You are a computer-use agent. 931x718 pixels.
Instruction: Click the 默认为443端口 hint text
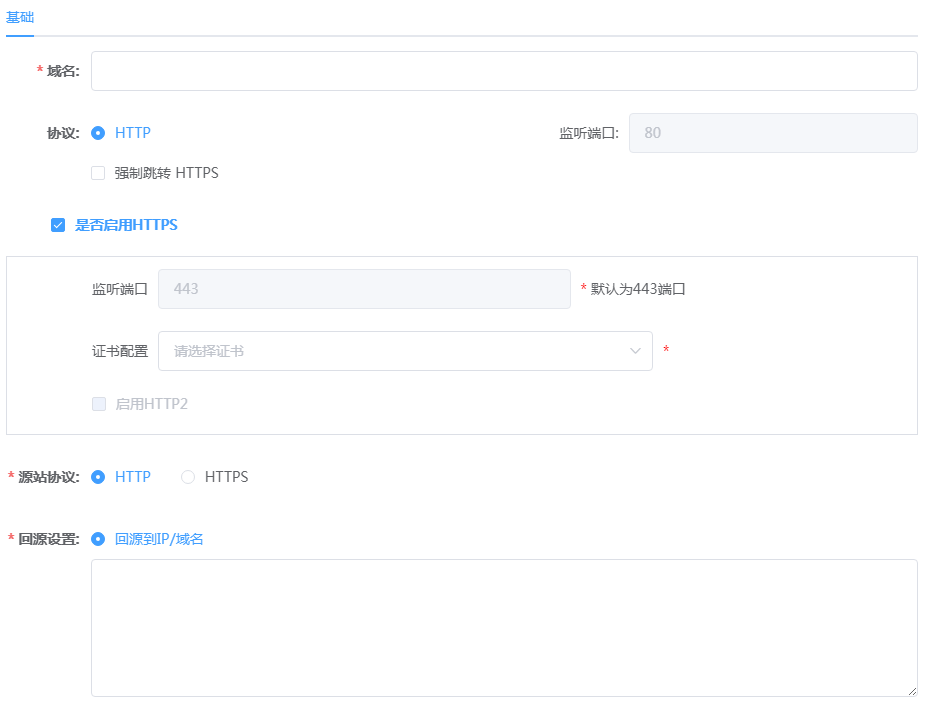[638, 289]
